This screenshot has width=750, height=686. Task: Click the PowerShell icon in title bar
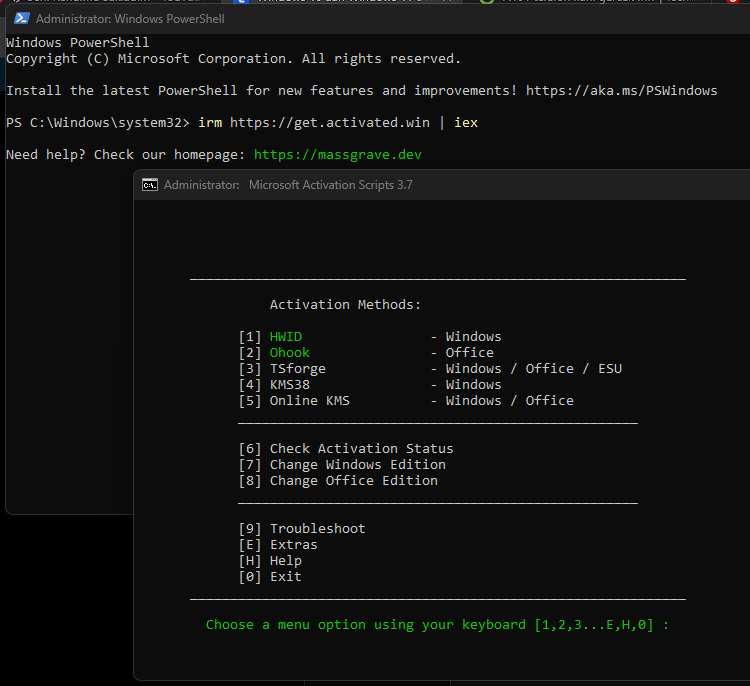click(22, 19)
